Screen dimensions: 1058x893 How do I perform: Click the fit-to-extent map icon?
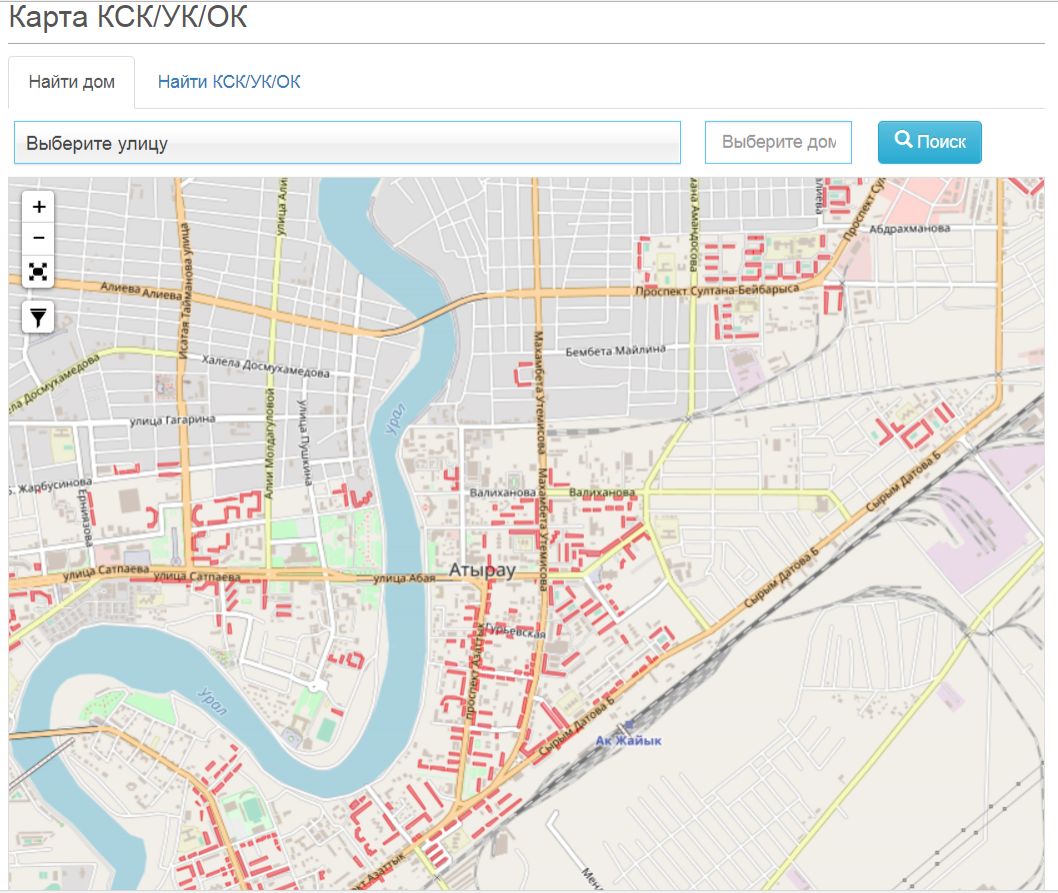(x=39, y=271)
